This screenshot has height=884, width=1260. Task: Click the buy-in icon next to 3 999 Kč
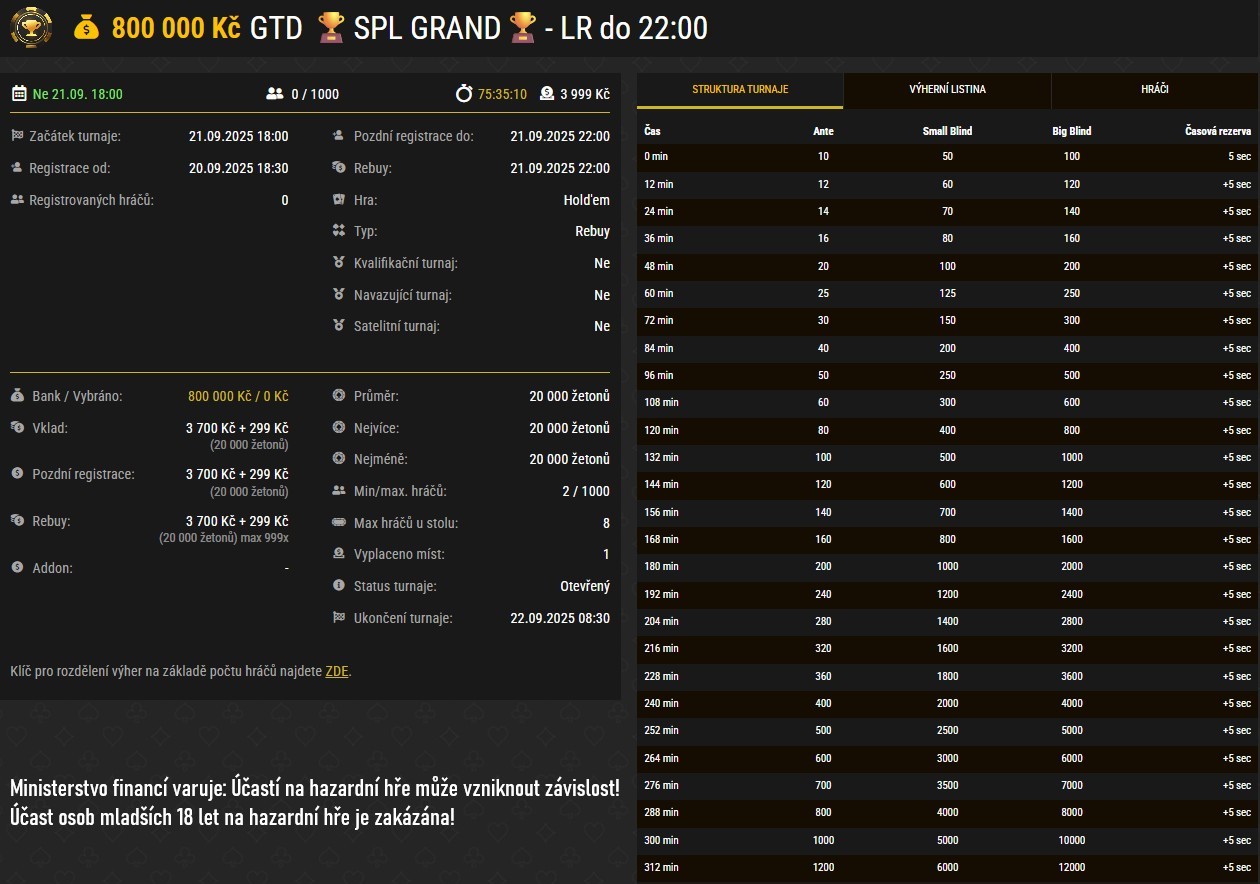(x=547, y=94)
